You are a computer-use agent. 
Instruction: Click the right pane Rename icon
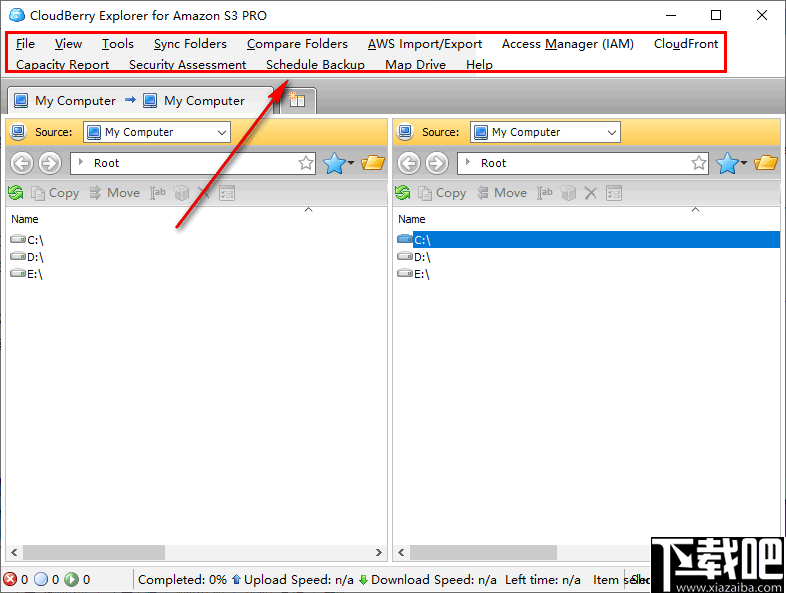[545, 193]
